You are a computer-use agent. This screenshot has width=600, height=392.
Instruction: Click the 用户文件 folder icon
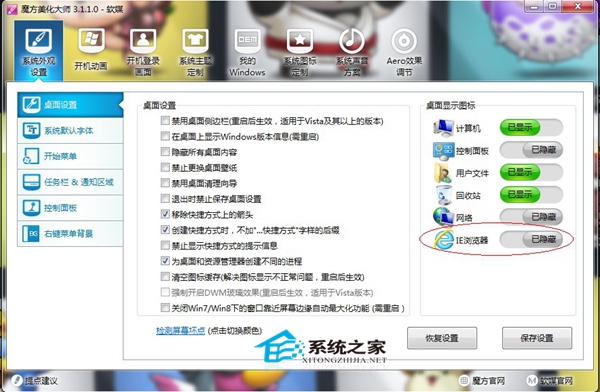pyautogui.click(x=443, y=173)
